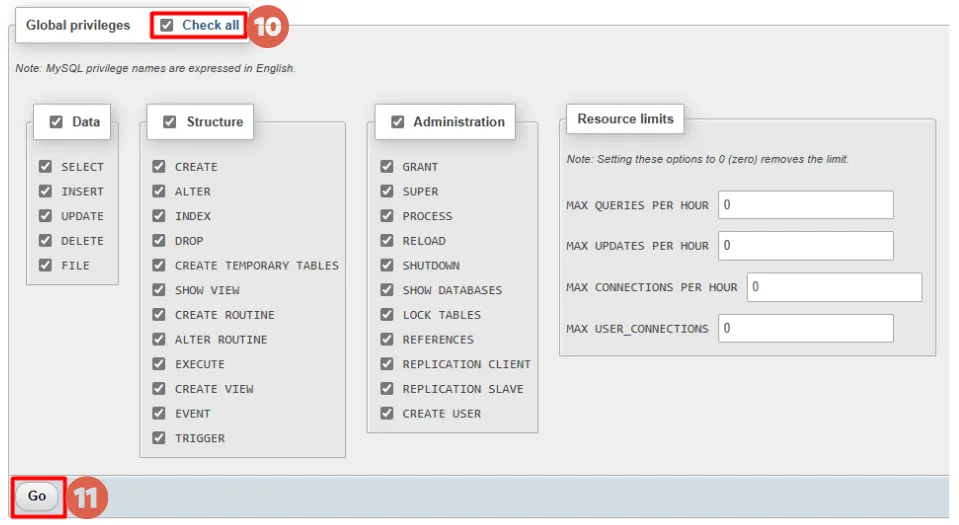
Task: Uncheck the INSERT privilege
Action: (x=45, y=191)
